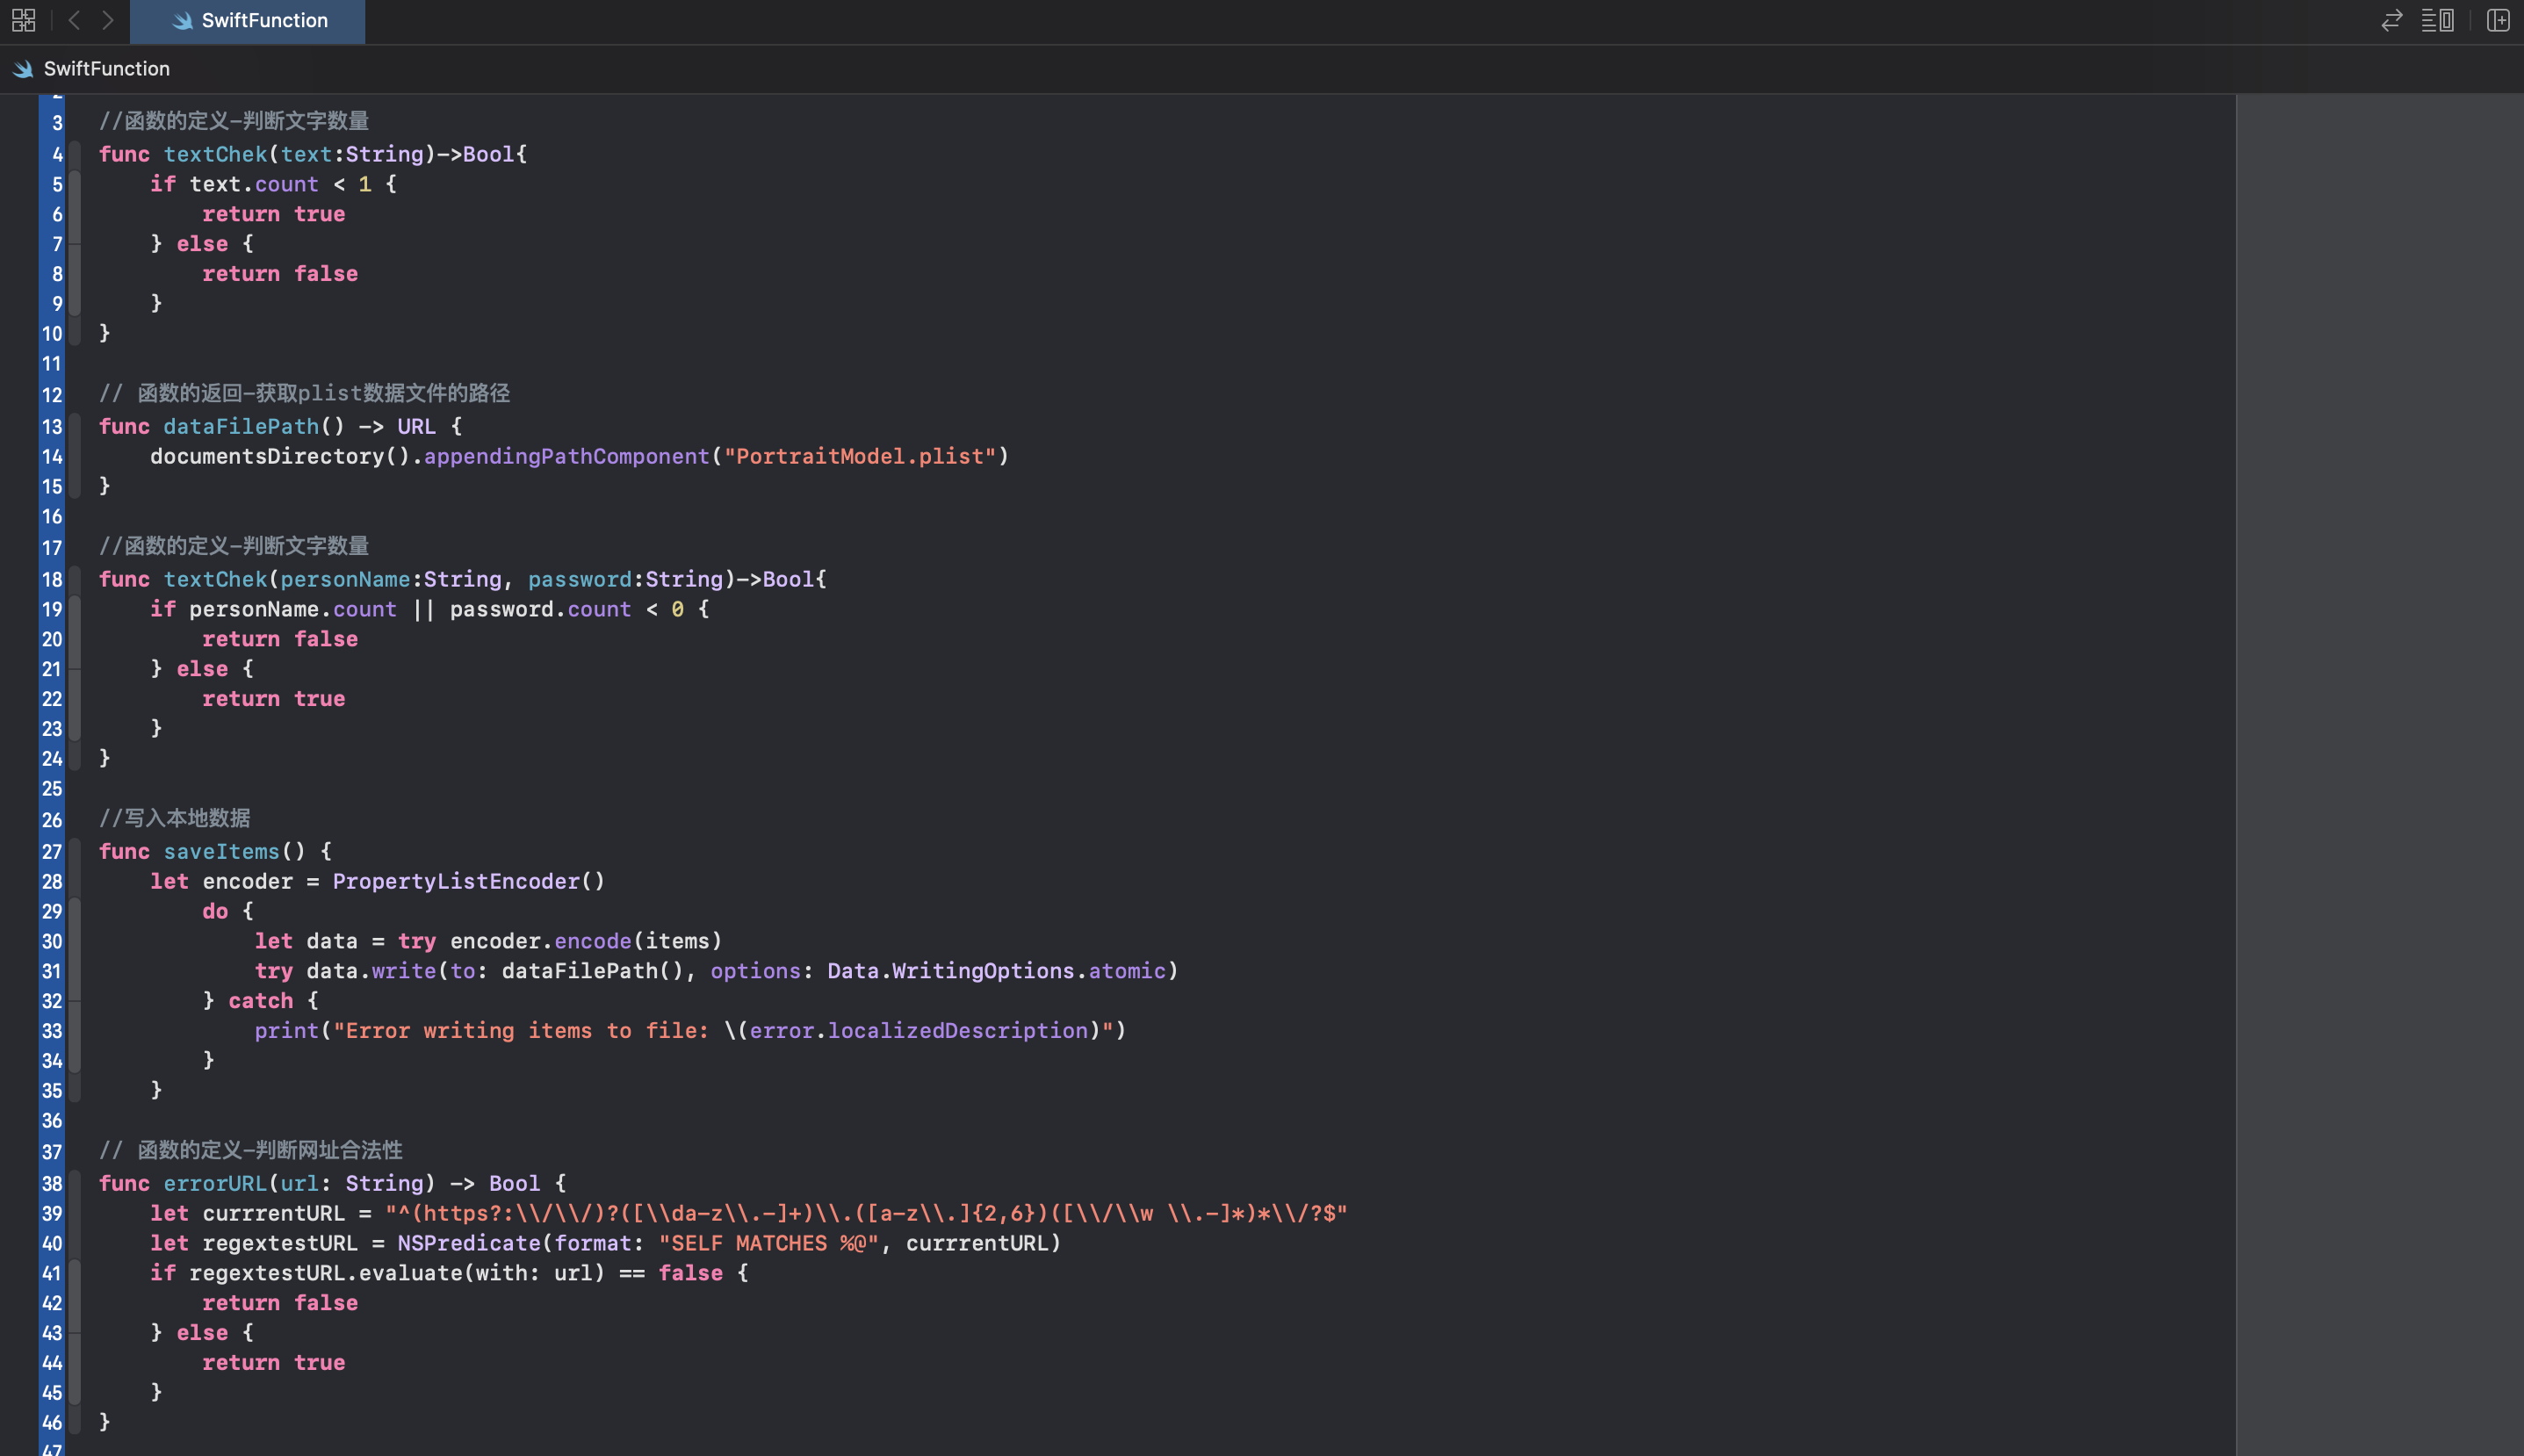
Task: Open the related items grid menu
Action: point(23,20)
